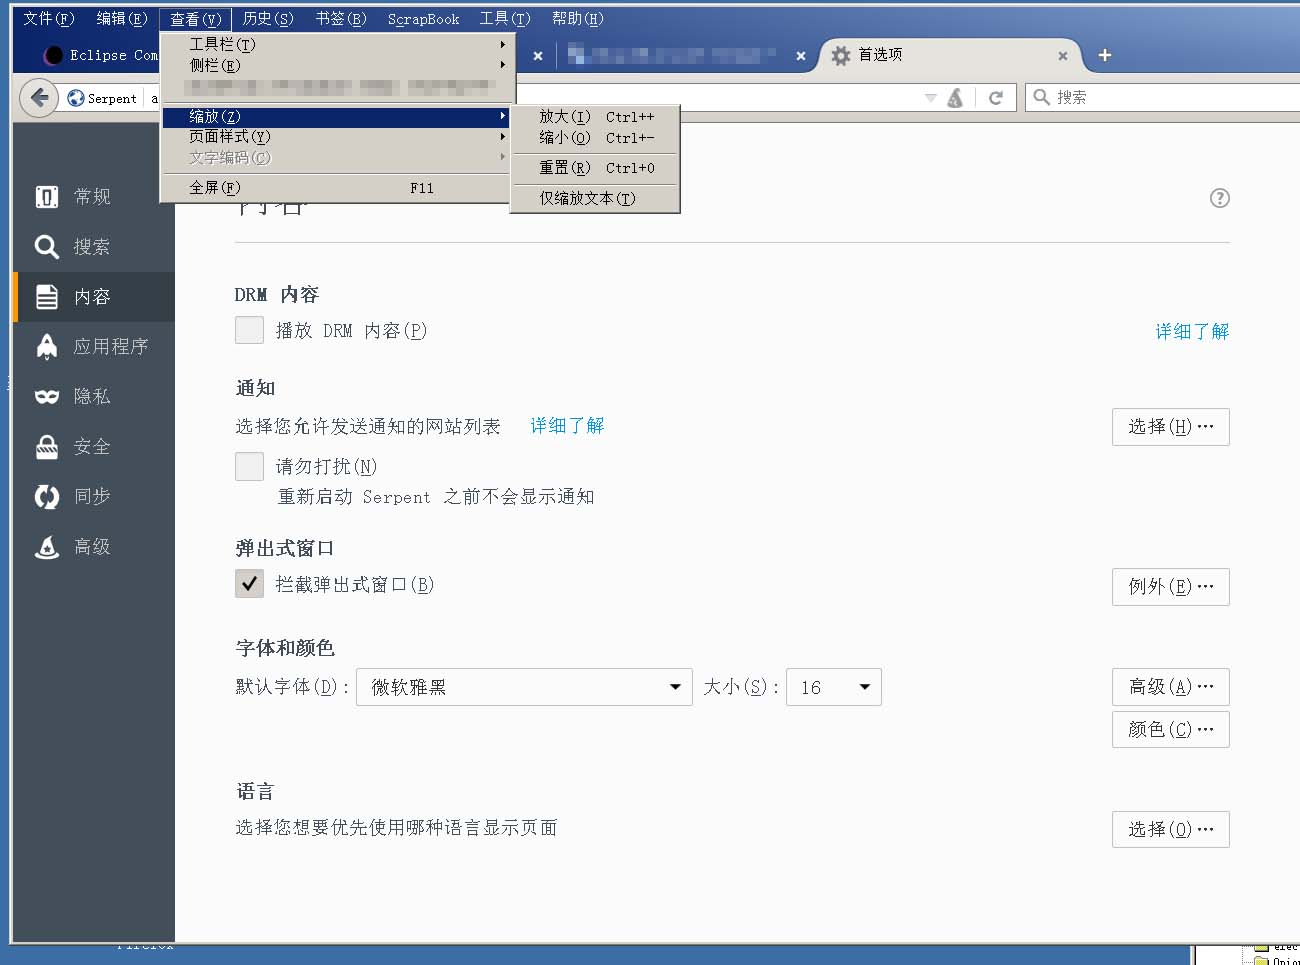Screen dimensions: 1300x965
Task: Click the 颜色 colors button
Action: click(x=1170, y=729)
